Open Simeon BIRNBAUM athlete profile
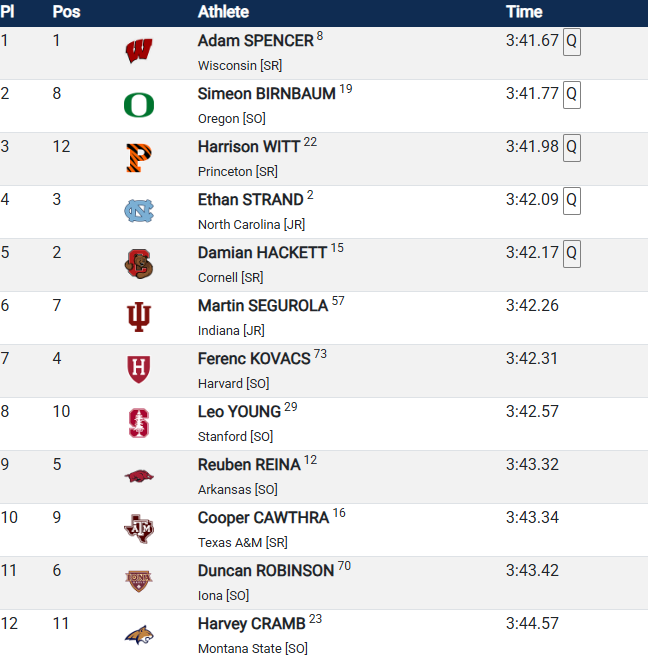This screenshot has width=648, height=661. (x=266, y=94)
